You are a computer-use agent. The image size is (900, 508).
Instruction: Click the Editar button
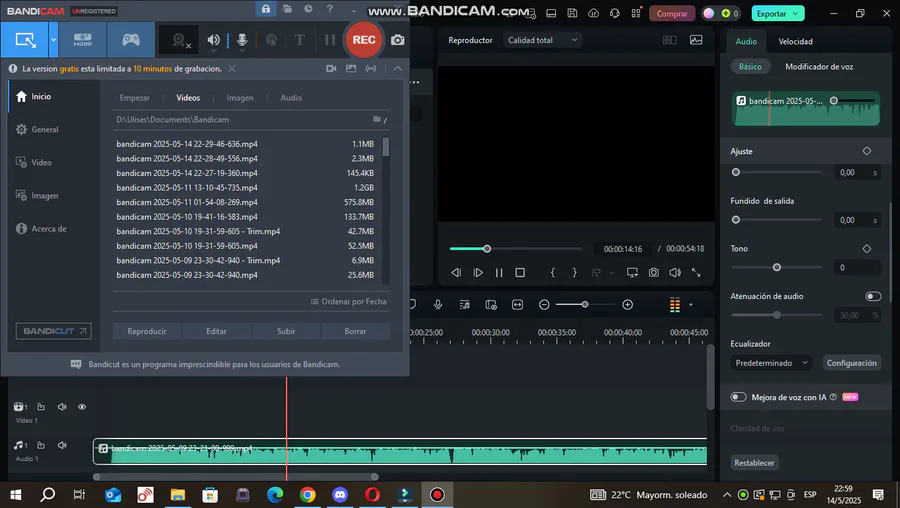(216, 331)
